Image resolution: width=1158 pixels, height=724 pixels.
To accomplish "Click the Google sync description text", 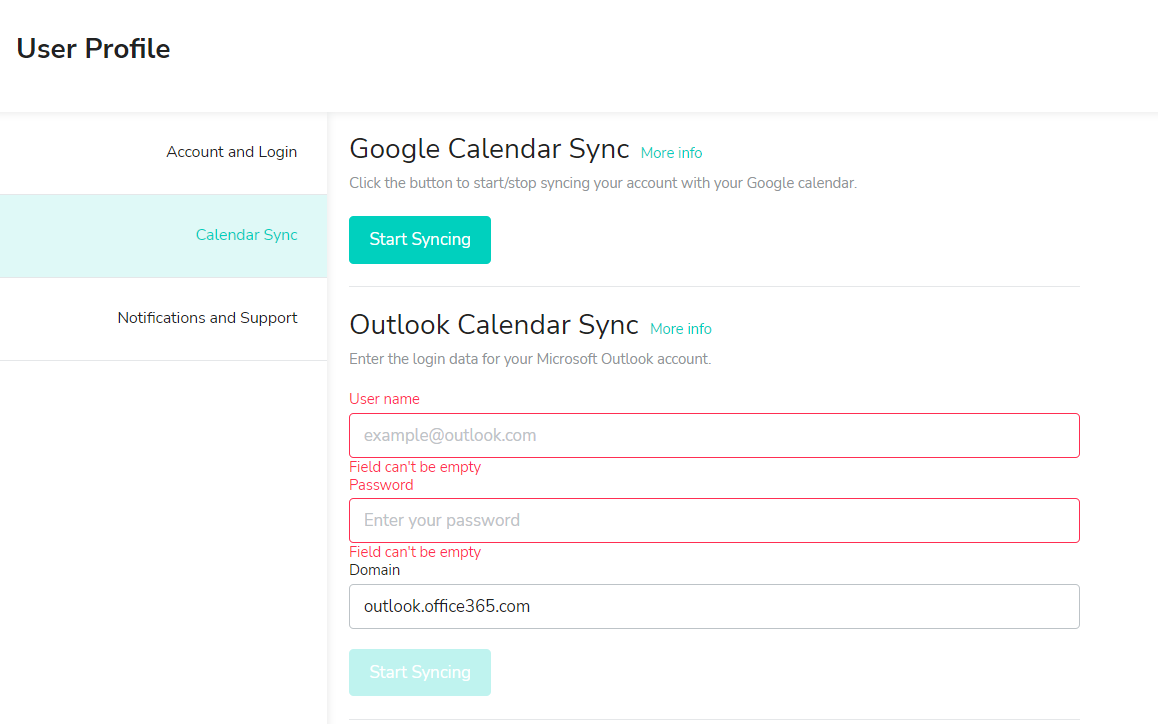I will (x=603, y=183).
